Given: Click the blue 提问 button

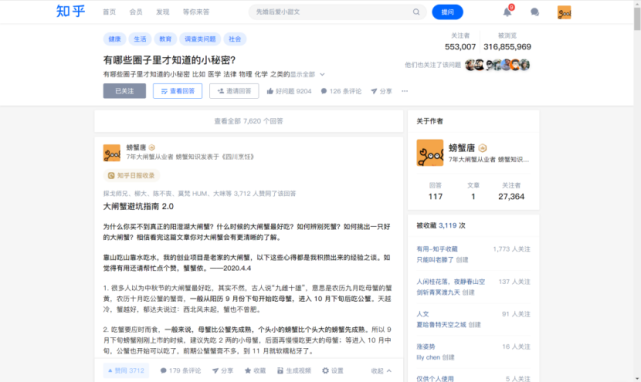Looking at the screenshot, I should point(447,12).
